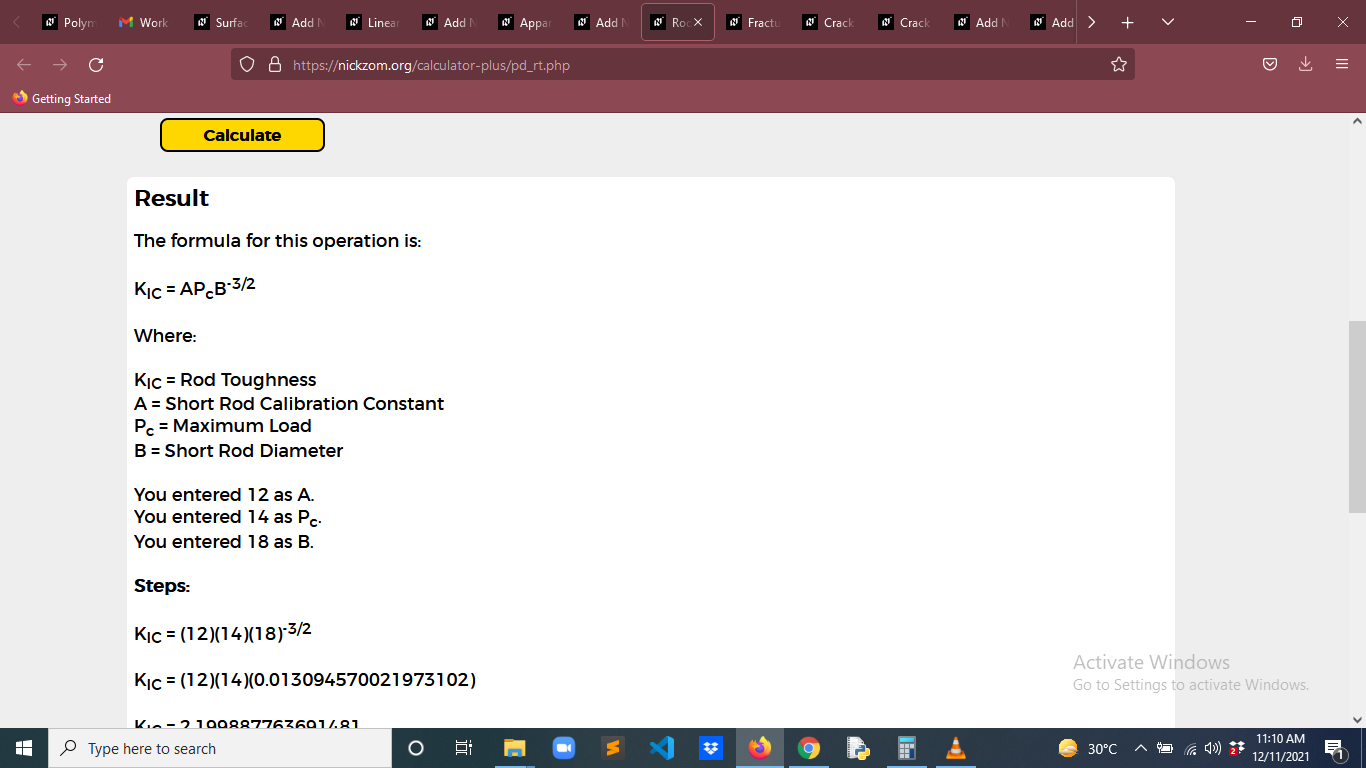
Task: Open a new browser tab
Action: (x=1128, y=22)
